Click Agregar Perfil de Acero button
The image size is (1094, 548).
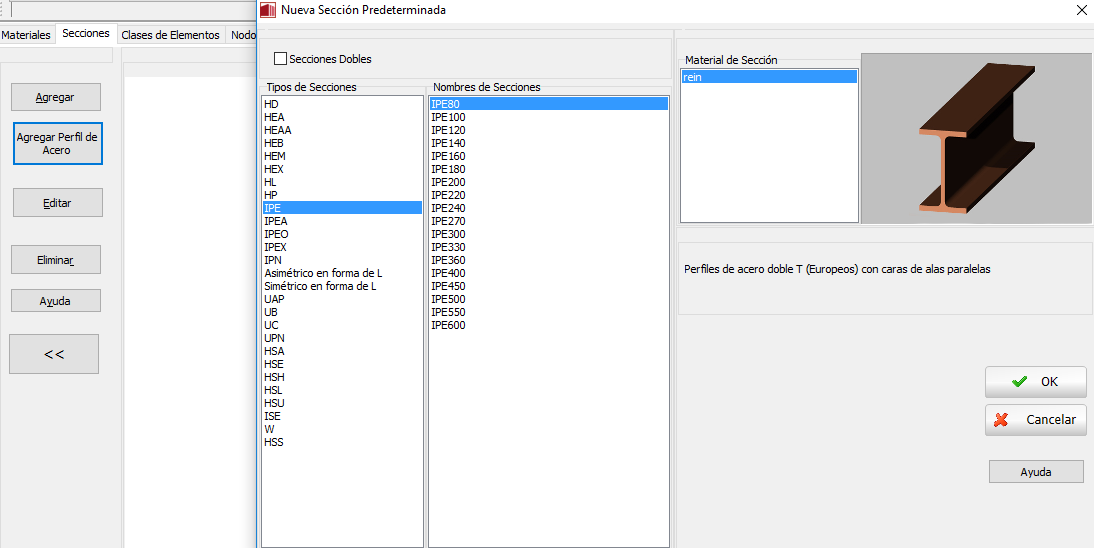point(57,144)
